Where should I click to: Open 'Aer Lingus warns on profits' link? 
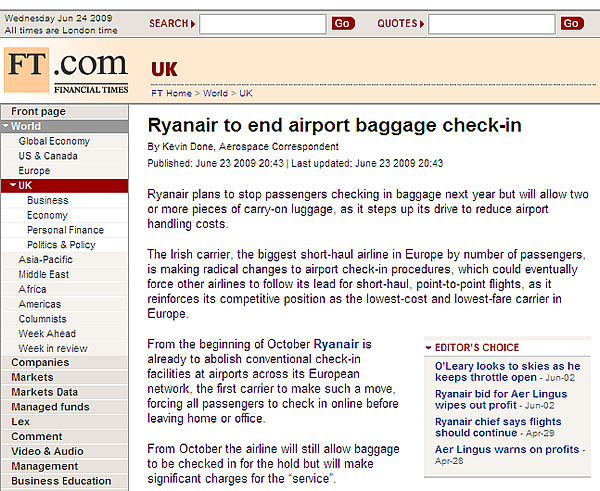coord(507,449)
